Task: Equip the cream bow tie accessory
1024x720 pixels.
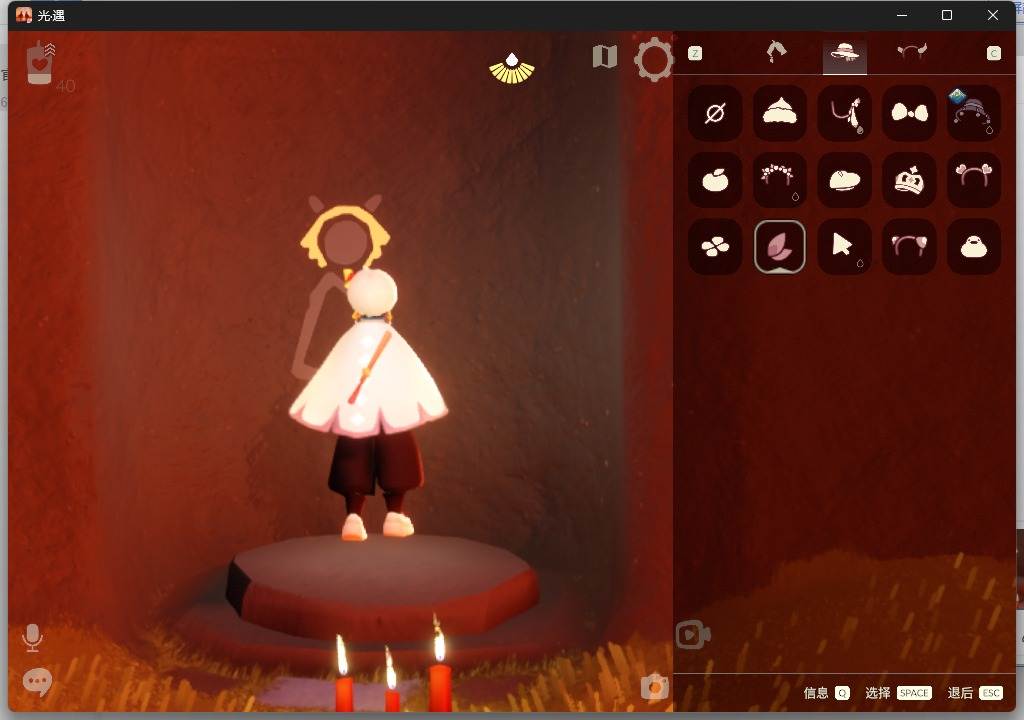Action: (x=909, y=114)
